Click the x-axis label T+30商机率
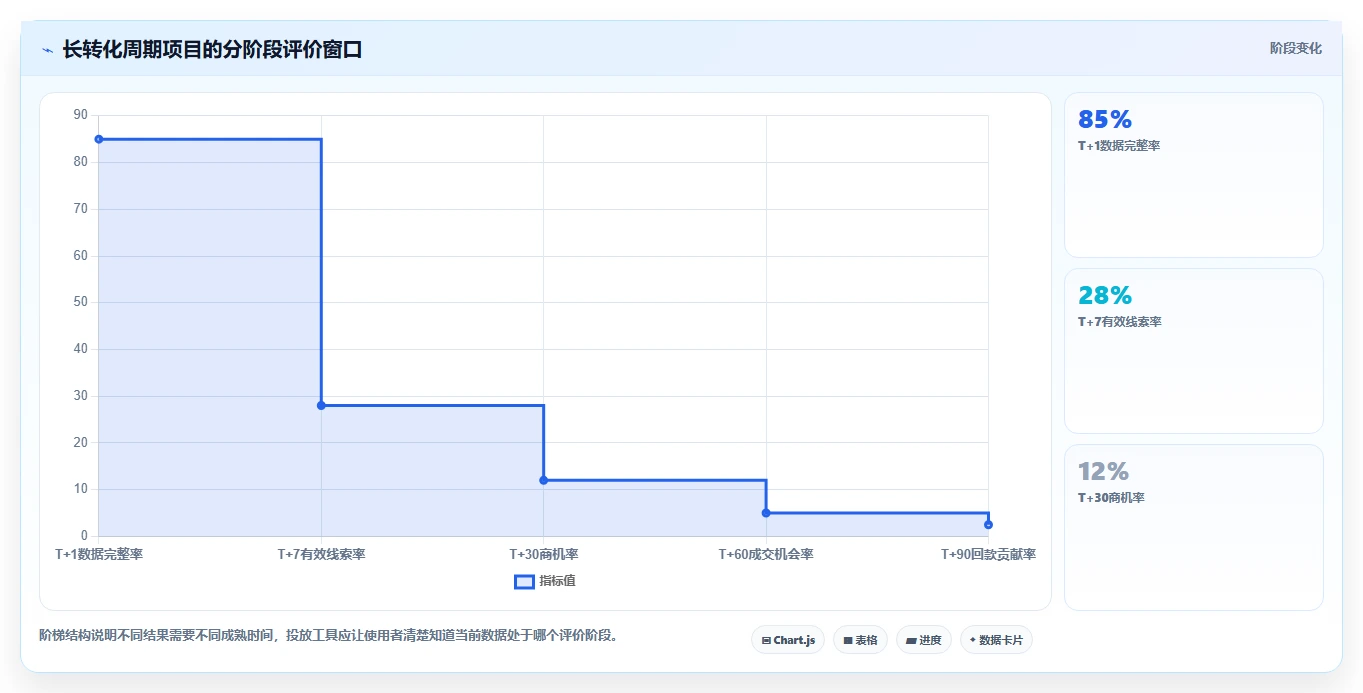1363x693 pixels. click(544, 554)
